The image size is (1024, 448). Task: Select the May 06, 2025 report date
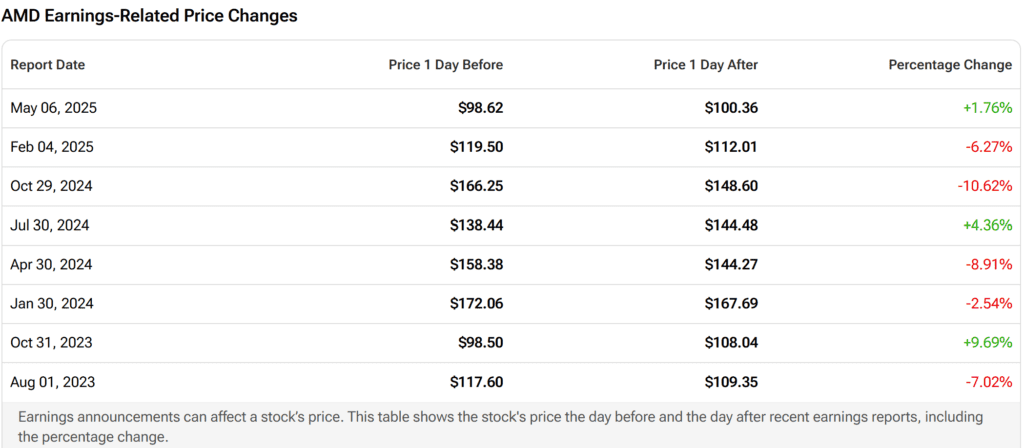[54, 108]
